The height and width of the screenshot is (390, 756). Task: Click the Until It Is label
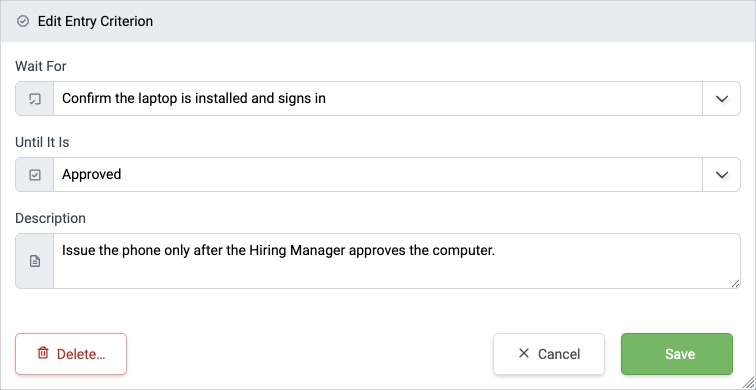tap(42, 142)
